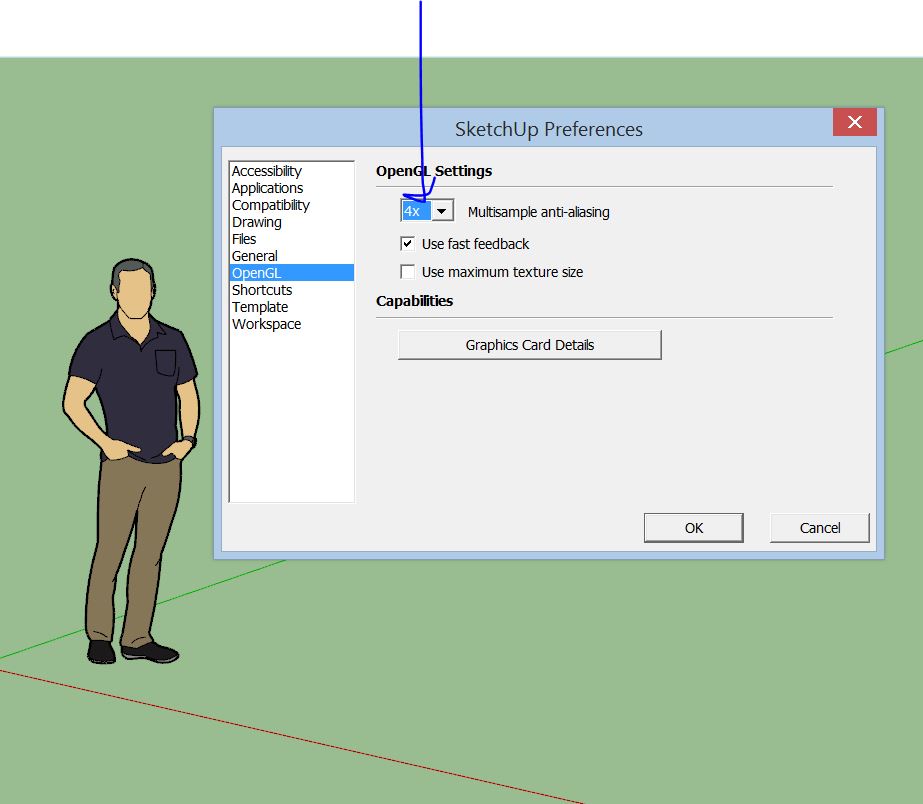Click the OpenGL Settings heading
The height and width of the screenshot is (804, 923).
(x=434, y=171)
